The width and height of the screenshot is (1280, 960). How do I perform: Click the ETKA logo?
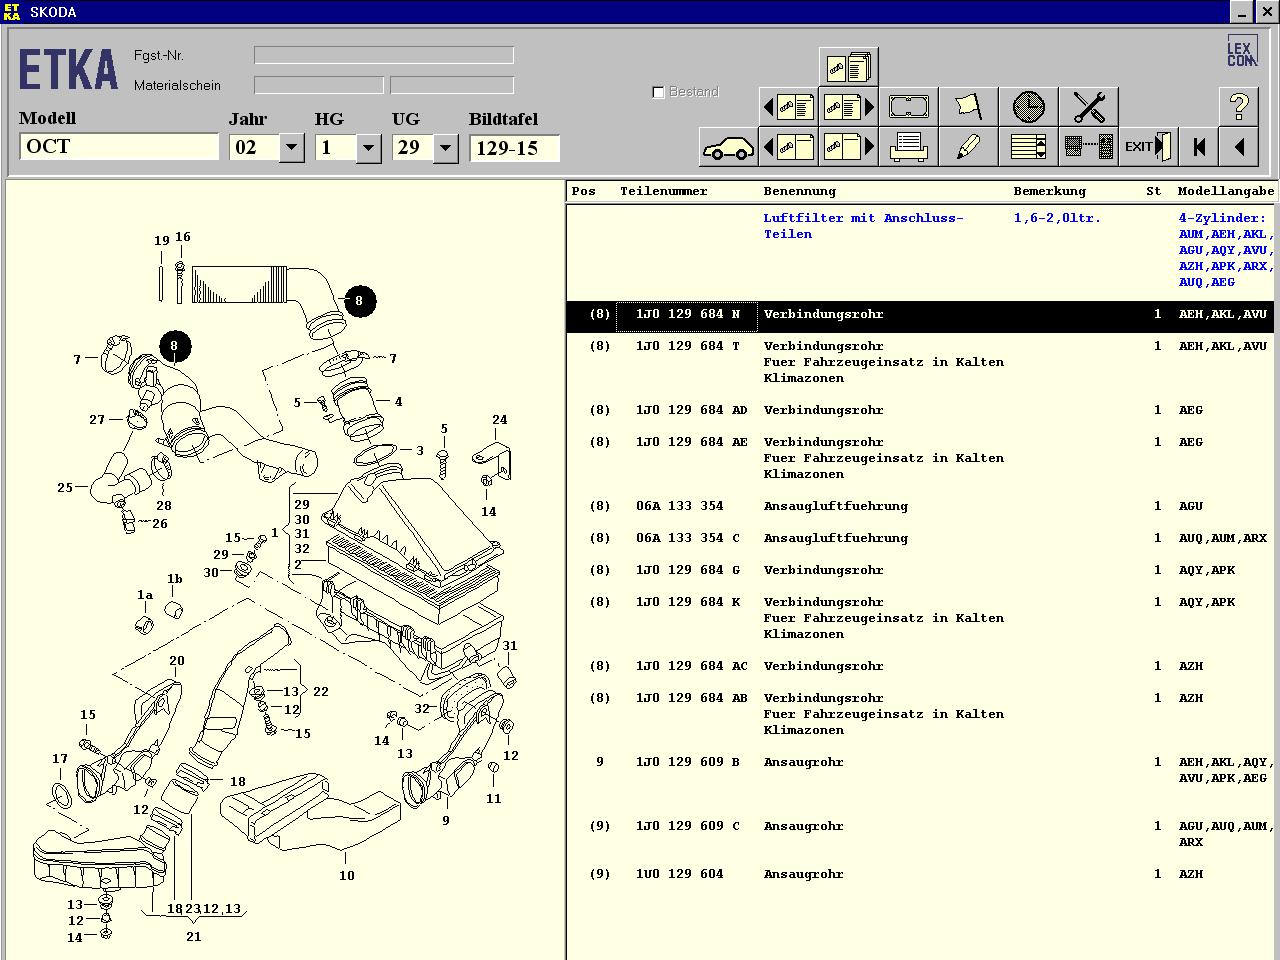[x=68, y=70]
